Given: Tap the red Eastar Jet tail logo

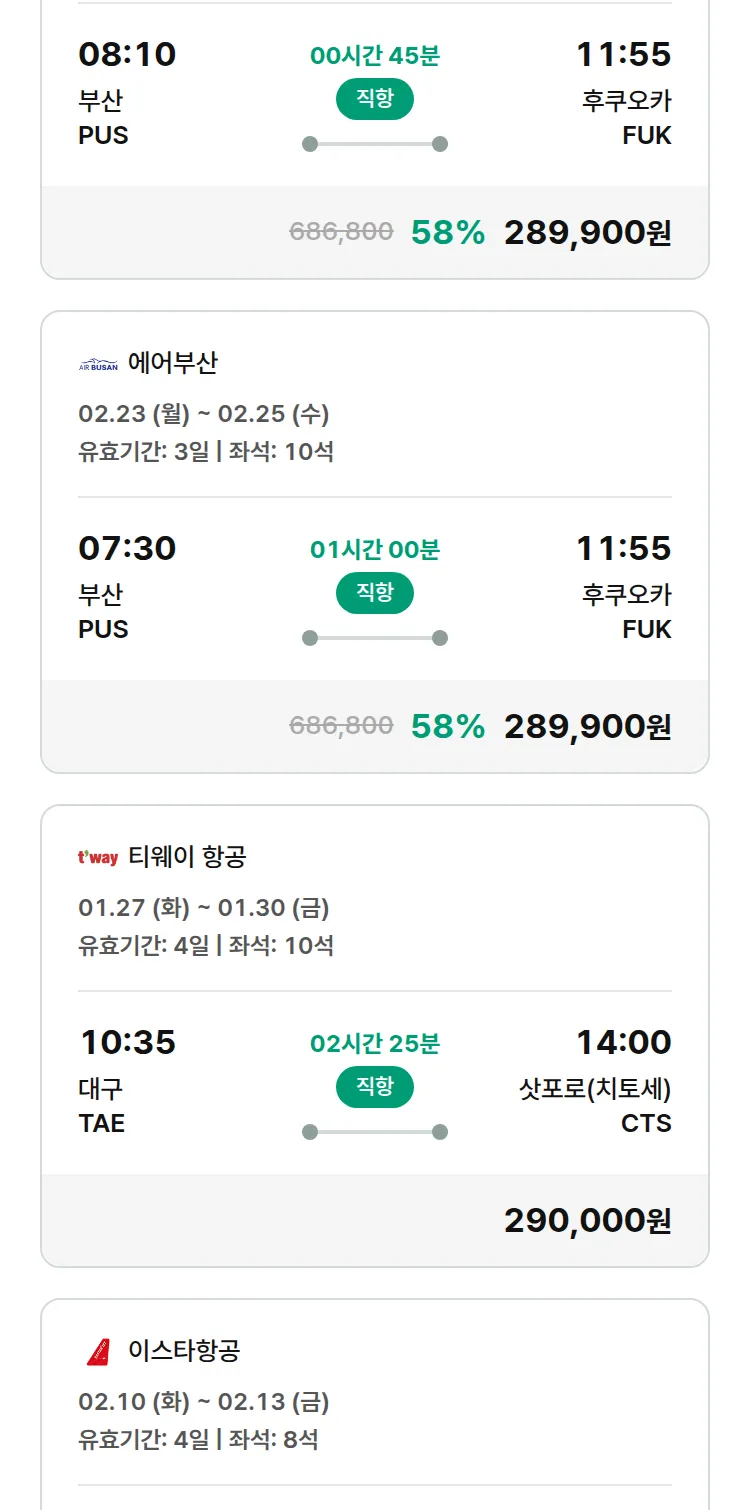Looking at the screenshot, I should tap(98, 1351).
